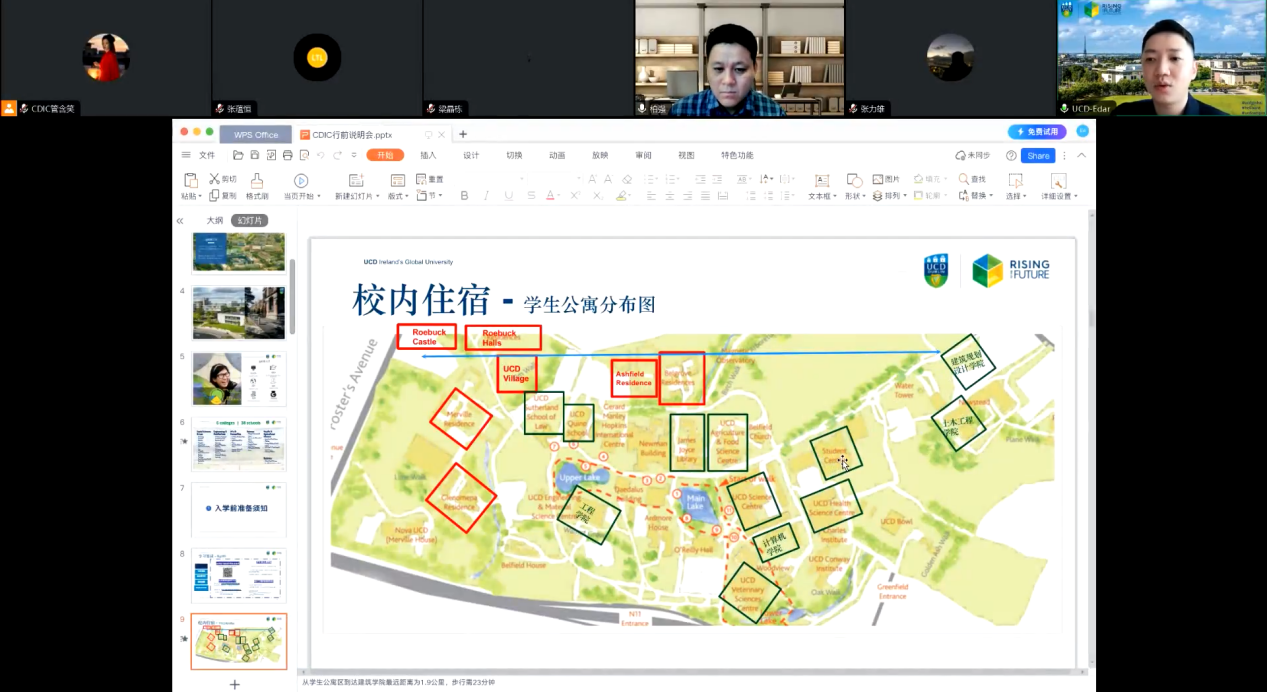
Task: Collapse the ribbon with the chevron
Action: point(1081,156)
